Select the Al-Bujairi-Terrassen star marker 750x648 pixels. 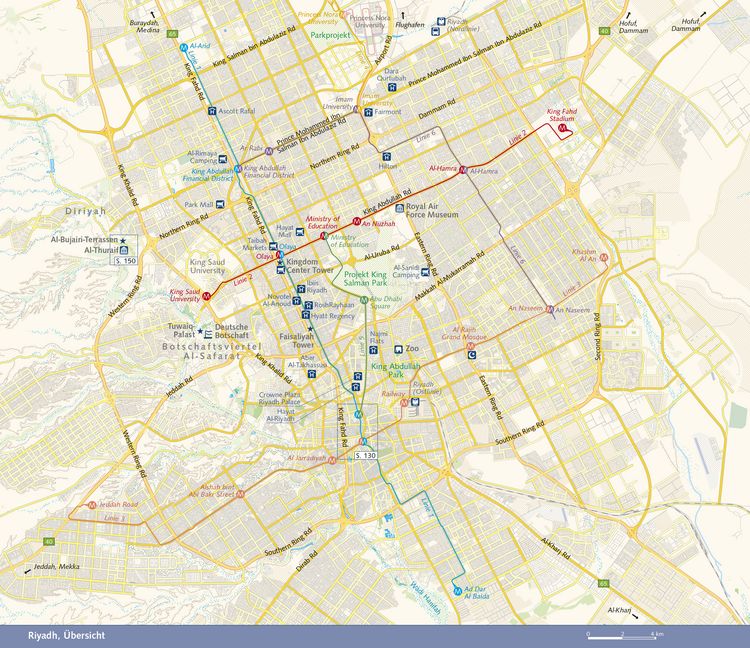pos(123,240)
